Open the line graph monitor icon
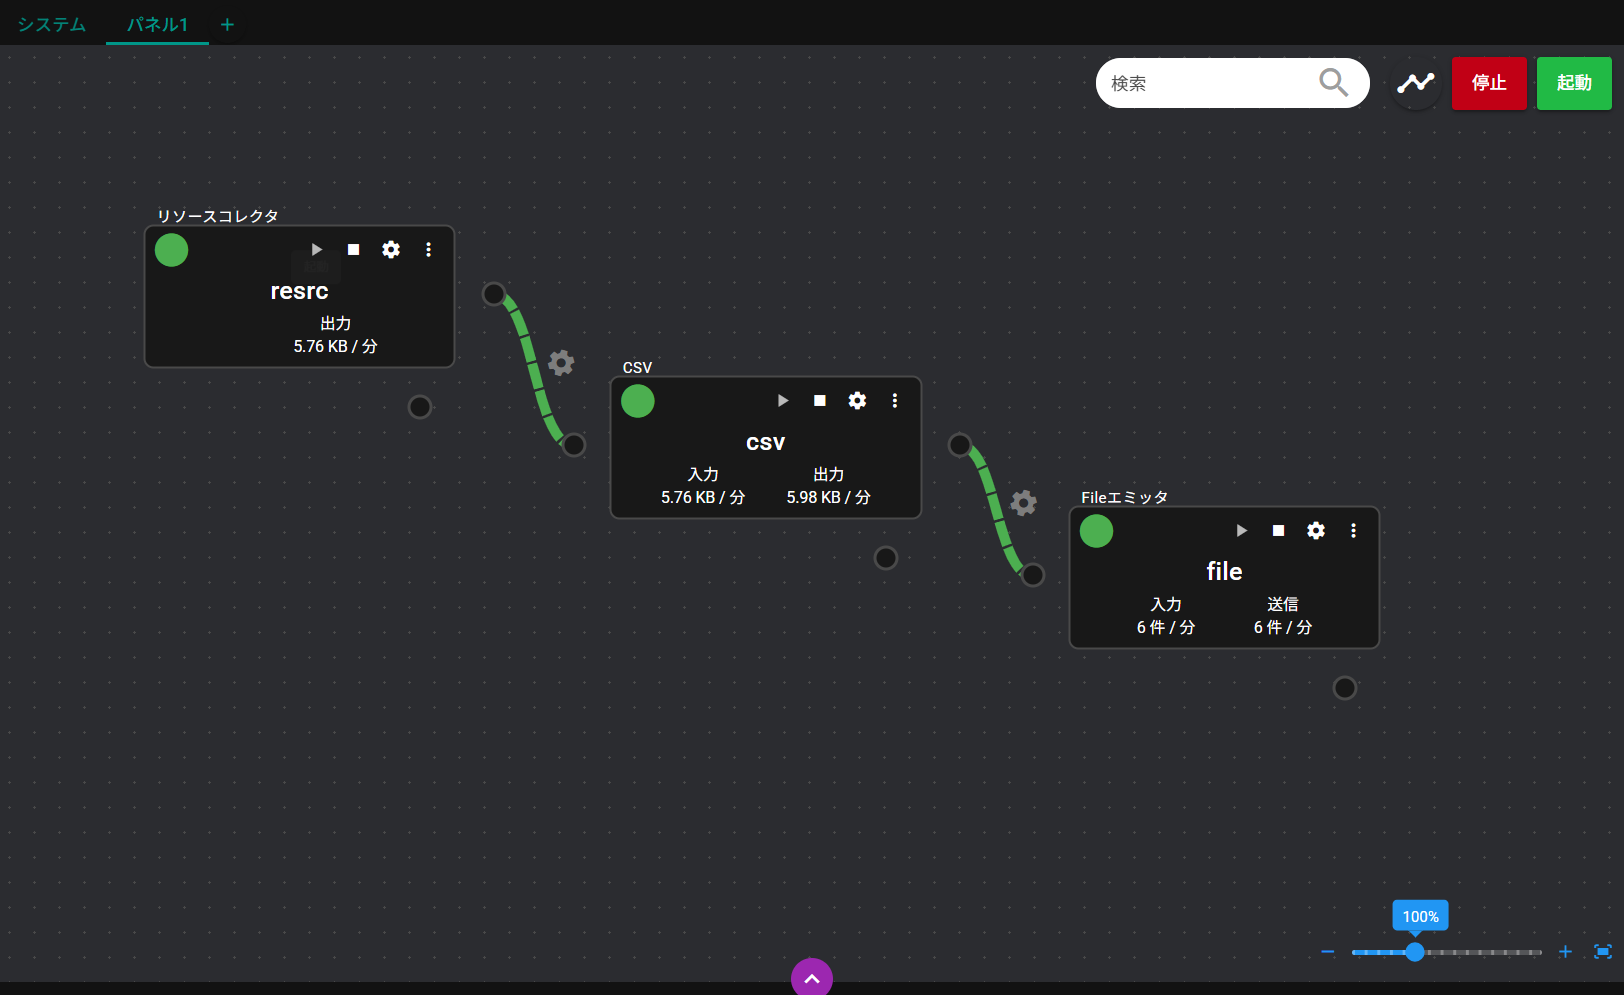The height and width of the screenshot is (995, 1624). coord(1415,83)
